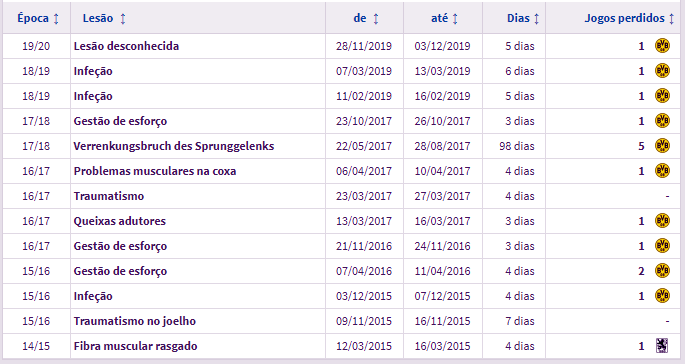The height and width of the screenshot is (364, 685).
Task: Sort by 'até' end date arrows
Action: [x=455, y=18]
